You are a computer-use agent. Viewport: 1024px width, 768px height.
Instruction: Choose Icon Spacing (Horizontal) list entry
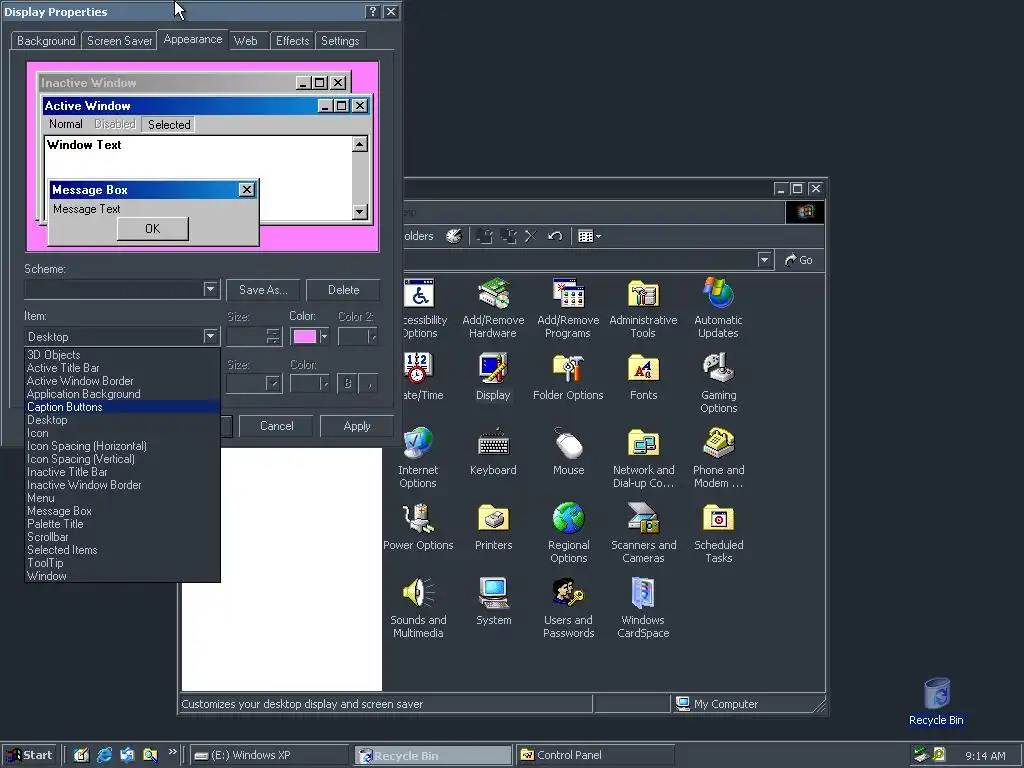(x=122, y=446)
